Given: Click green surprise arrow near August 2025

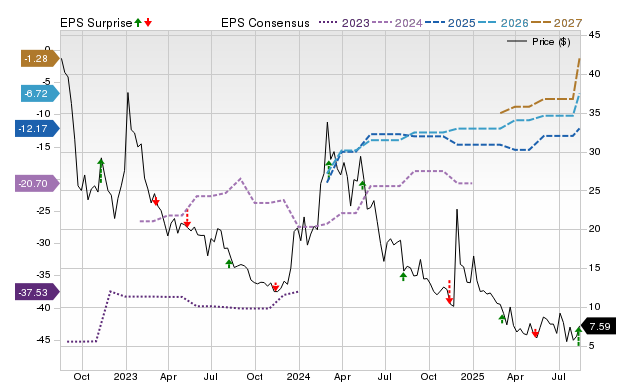Looking at the screenshot, I should tap(578, 336).
